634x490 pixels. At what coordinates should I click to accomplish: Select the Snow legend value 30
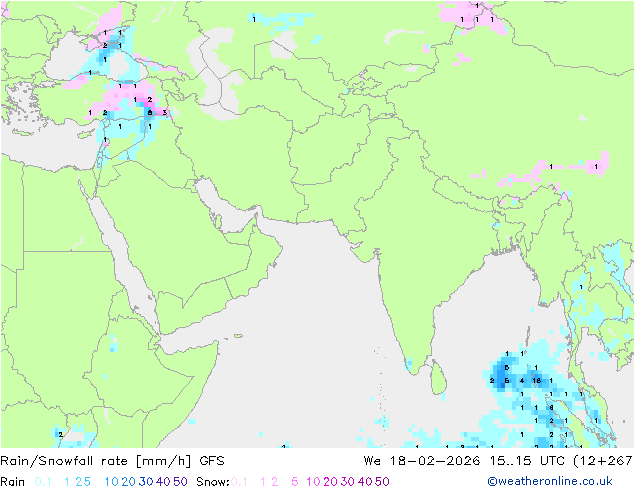point(348,482)
